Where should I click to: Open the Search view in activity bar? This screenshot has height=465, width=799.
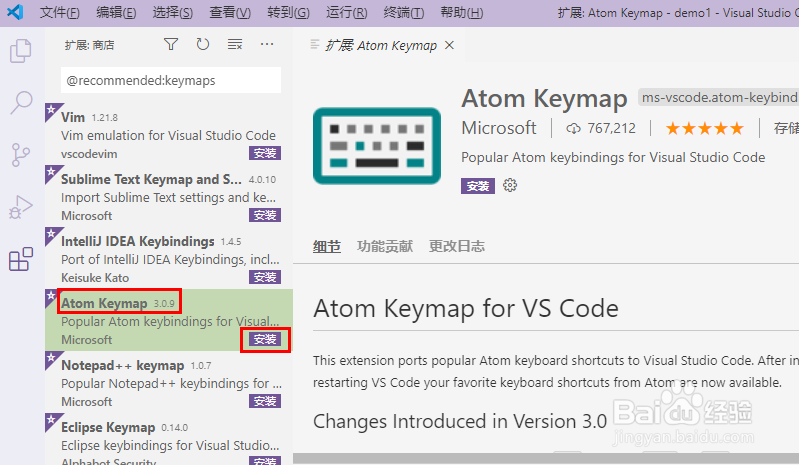click(x=21, y=102)
